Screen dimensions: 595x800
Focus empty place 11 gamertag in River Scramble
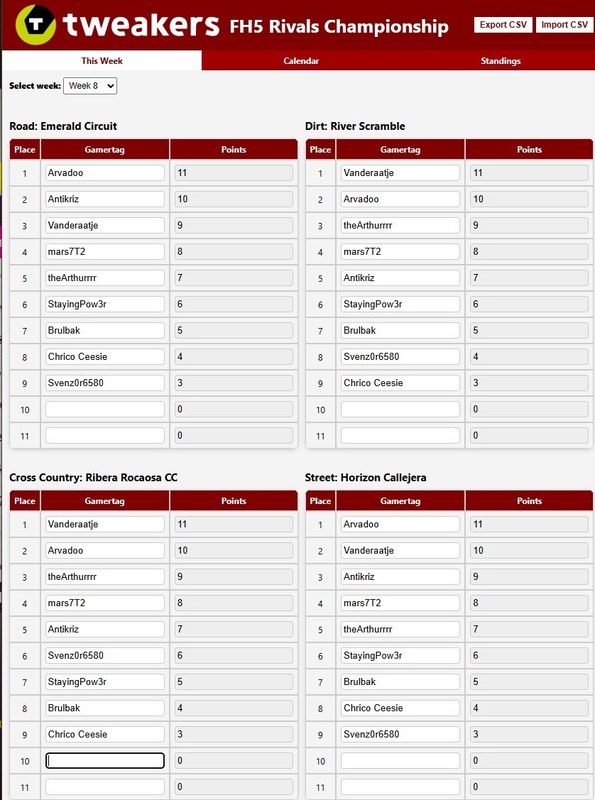(x=400, y=436)
